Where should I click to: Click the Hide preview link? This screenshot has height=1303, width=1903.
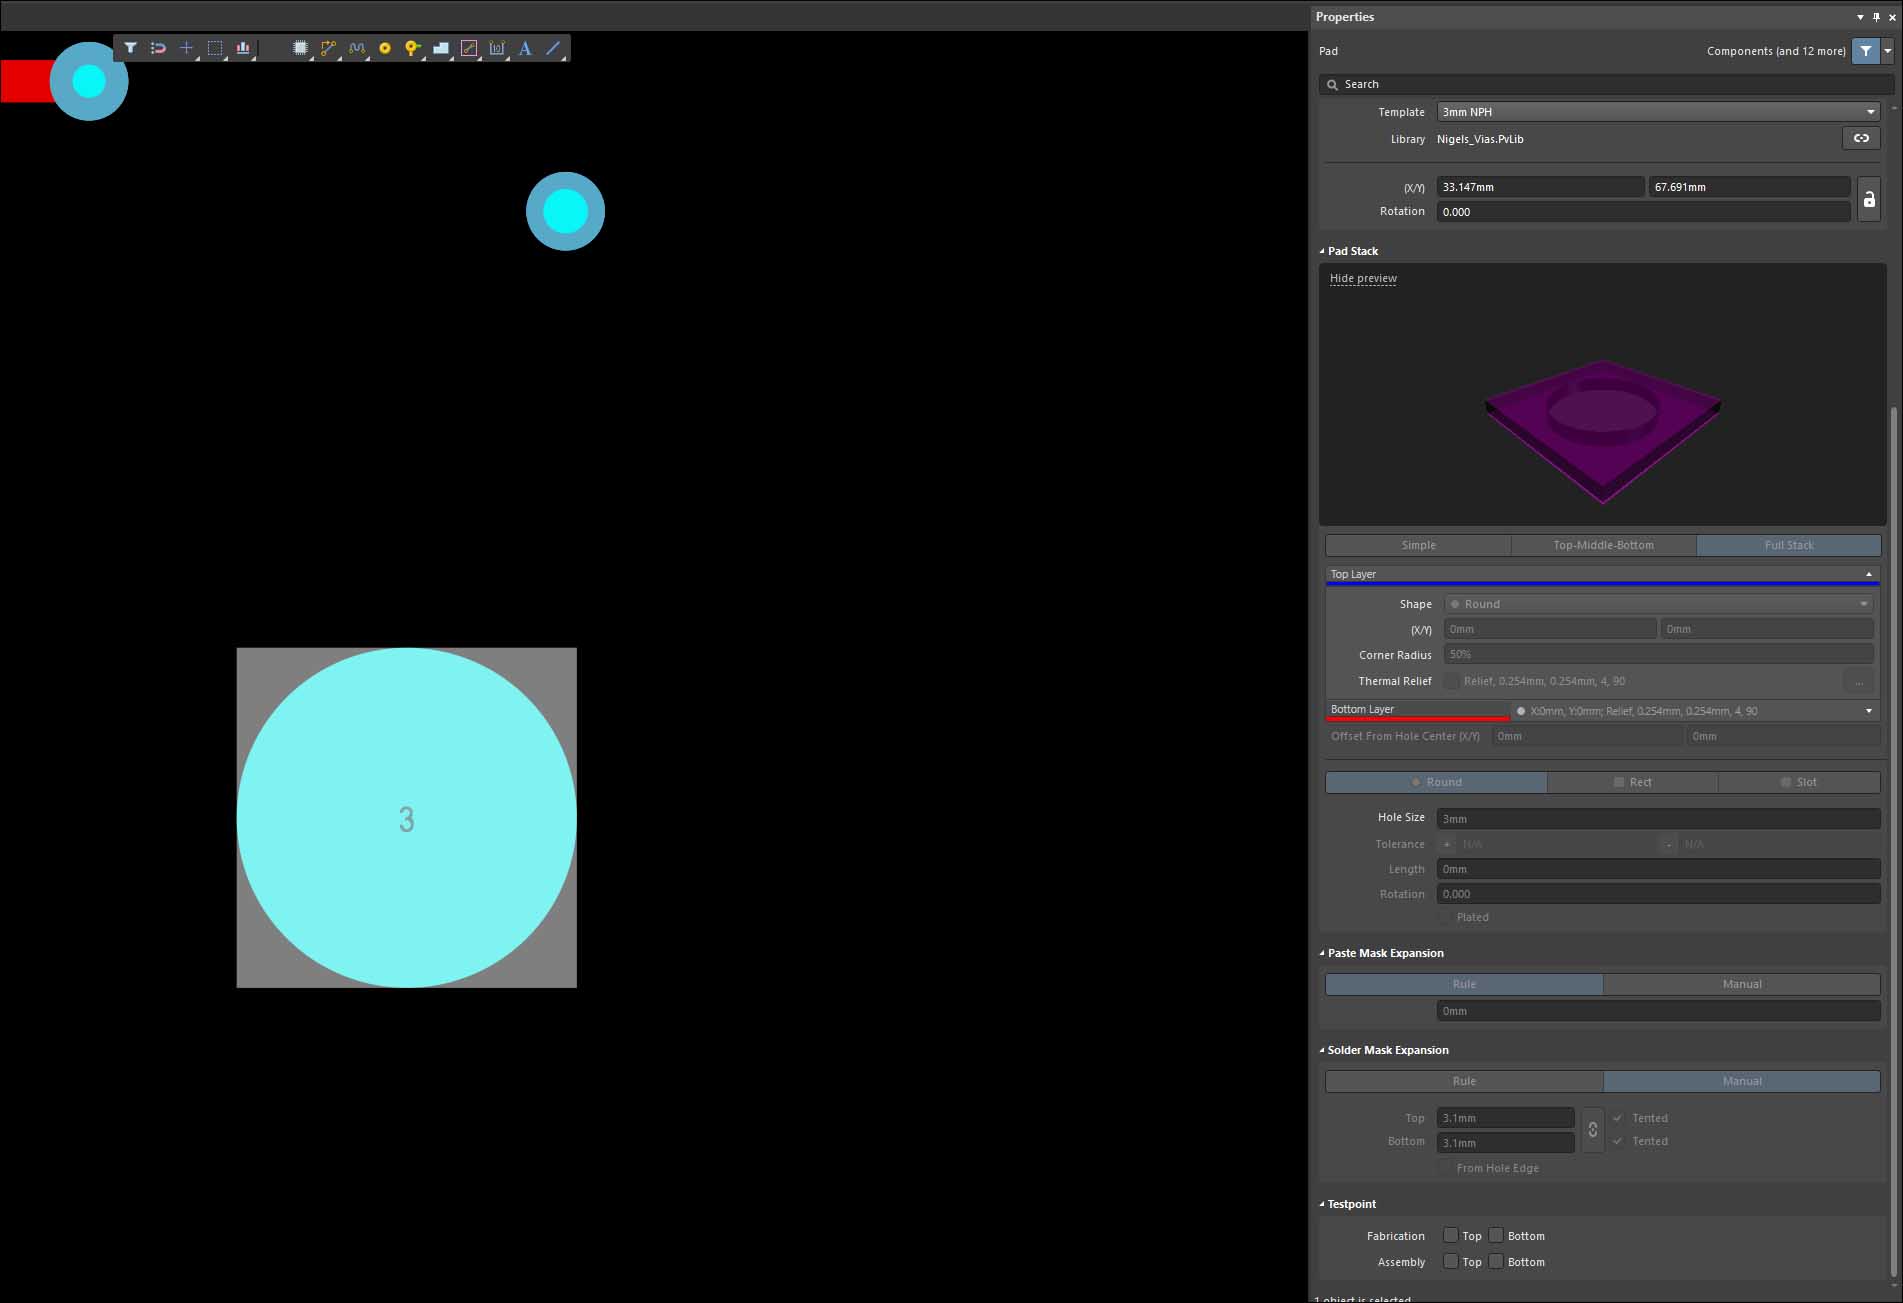(1363, 278)
